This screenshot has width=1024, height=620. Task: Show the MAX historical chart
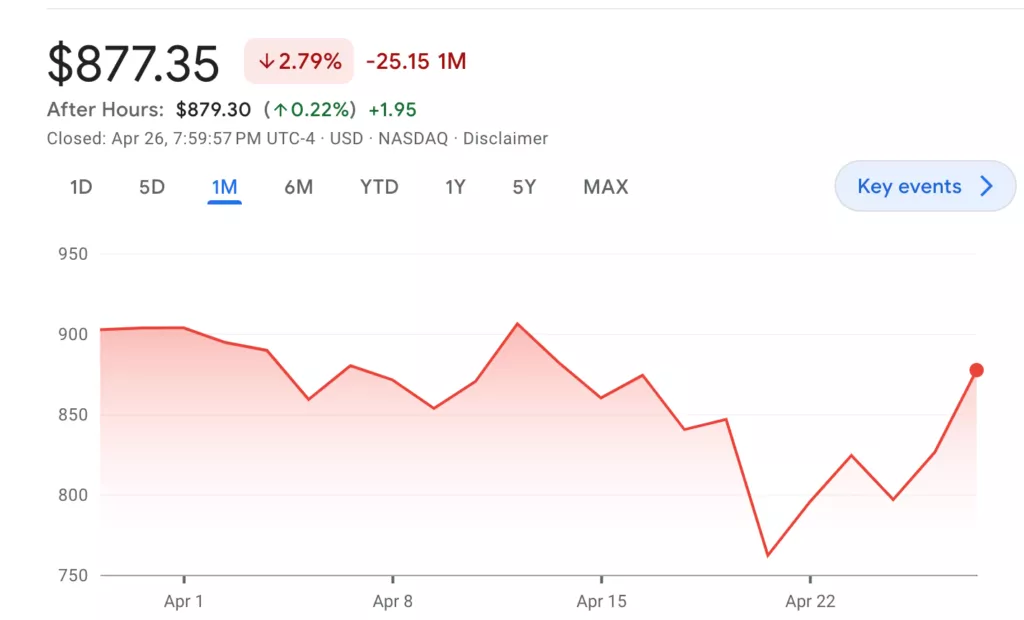(x=605, y=187)
